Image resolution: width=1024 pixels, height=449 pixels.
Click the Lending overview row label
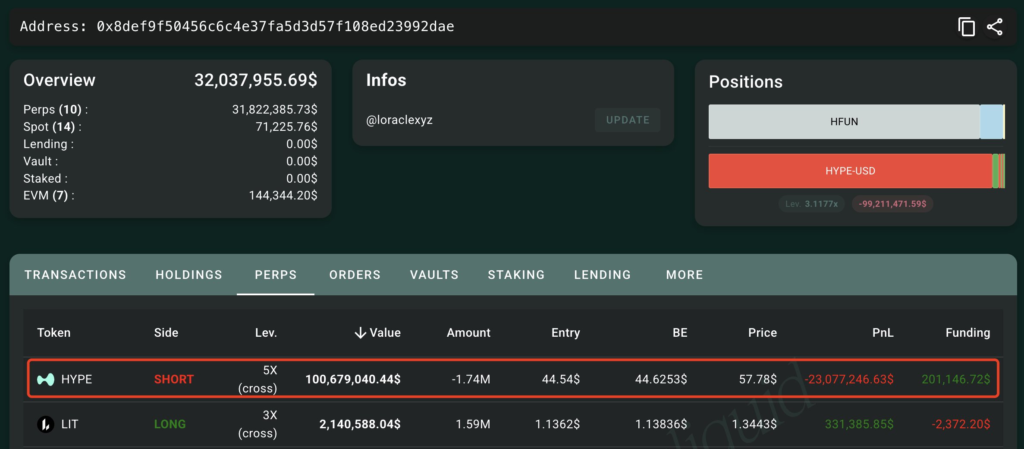tap(48, 144)
